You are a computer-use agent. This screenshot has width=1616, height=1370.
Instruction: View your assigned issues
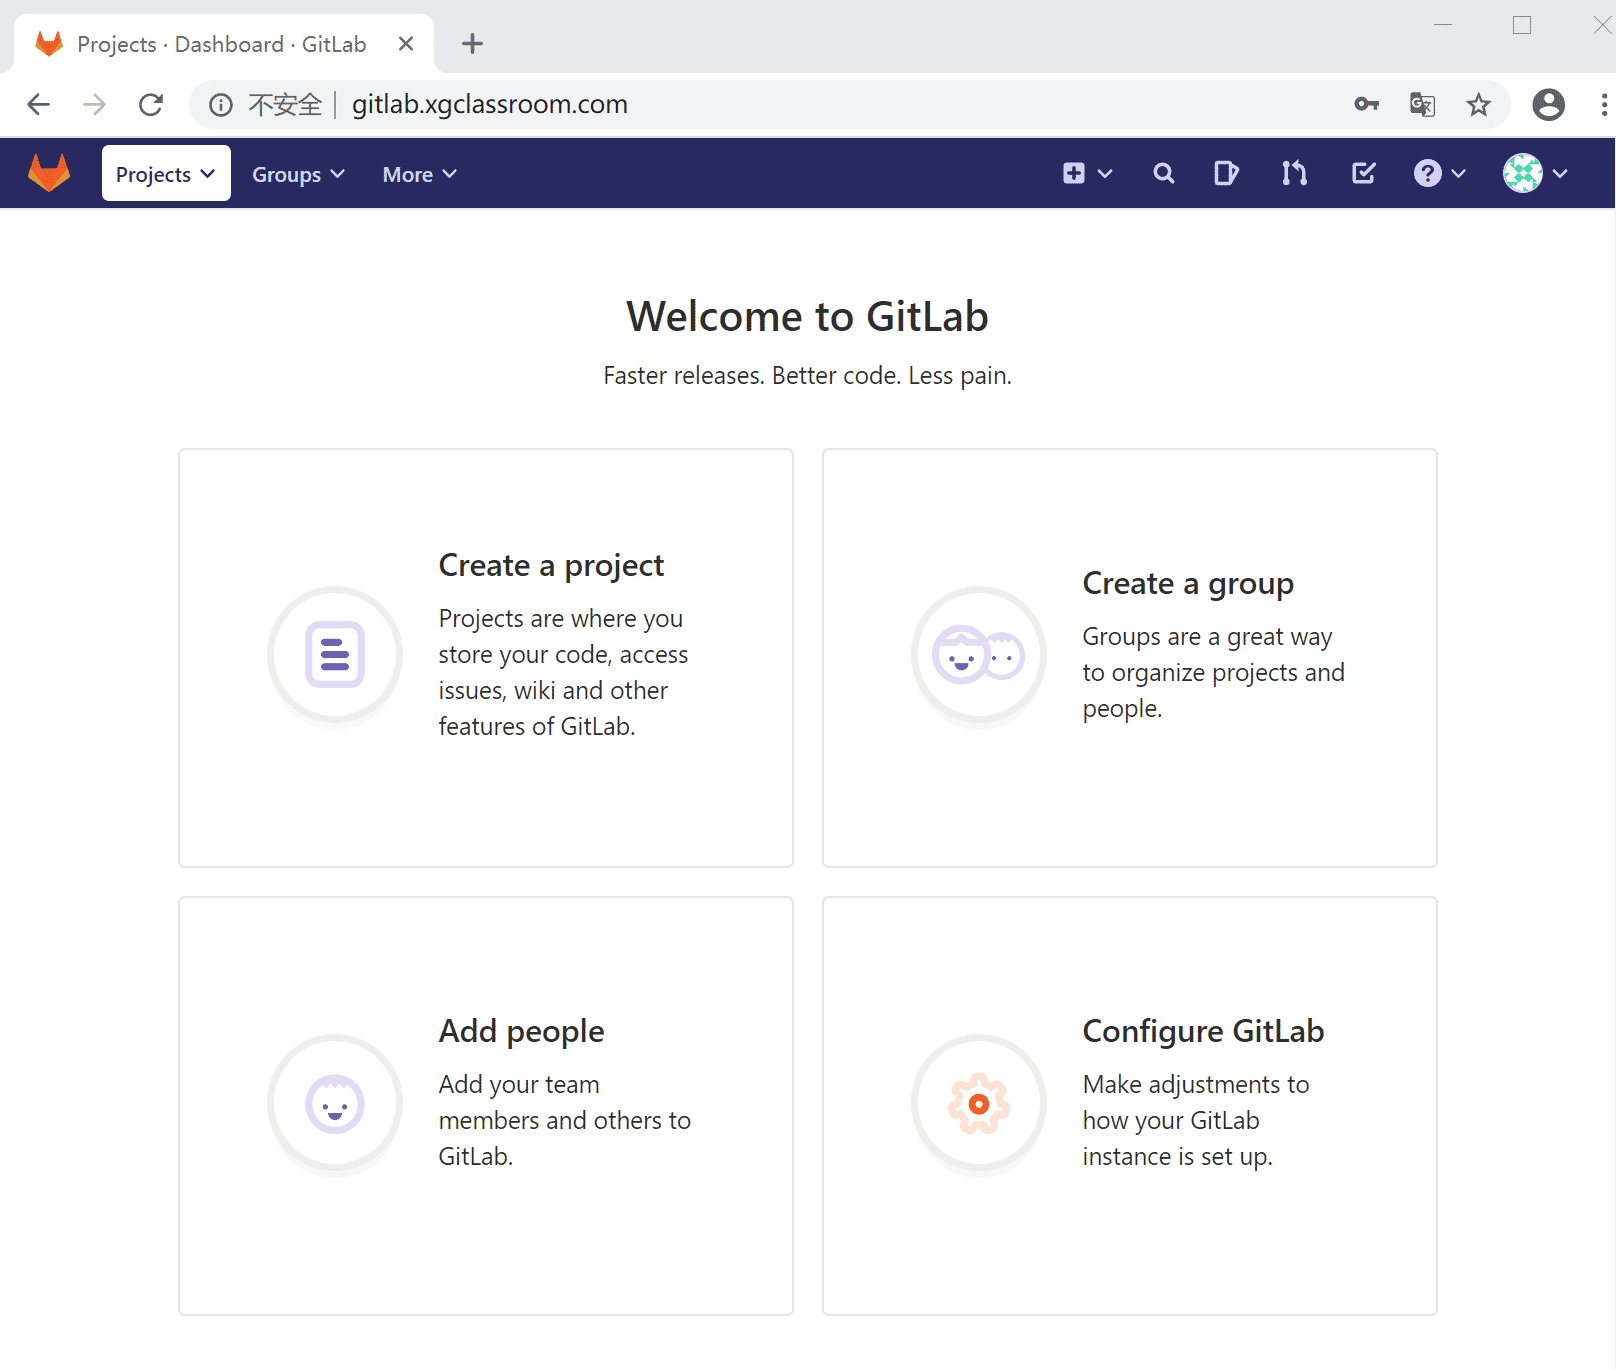coord(1225,173)
